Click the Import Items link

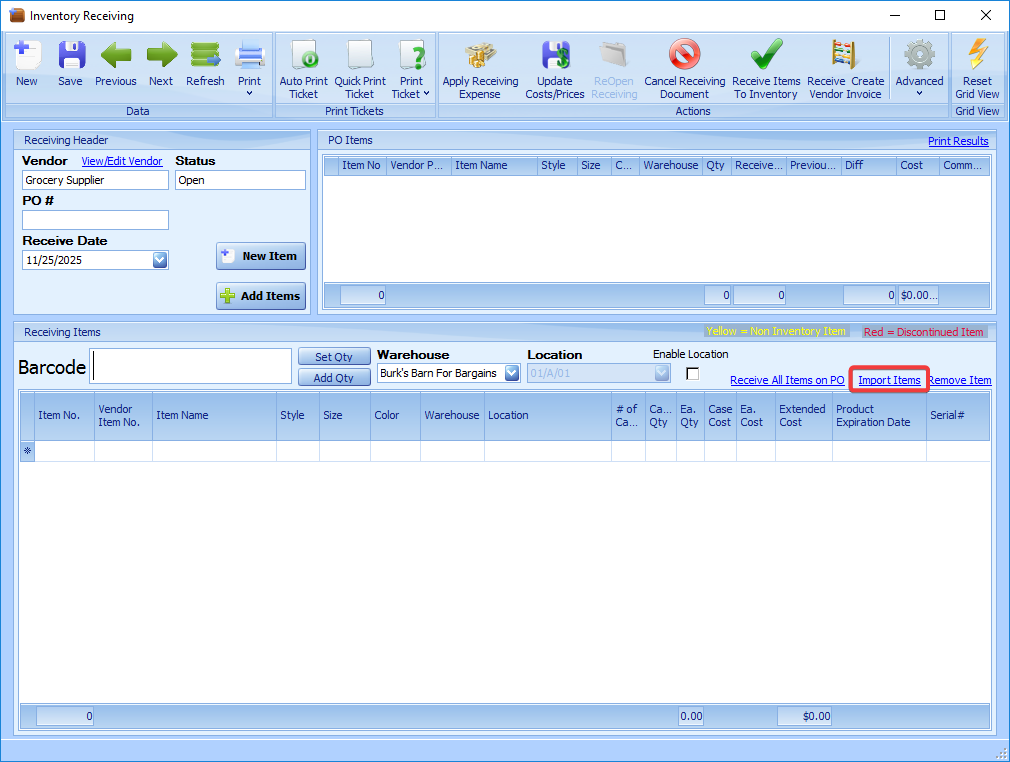pos(889,381)
